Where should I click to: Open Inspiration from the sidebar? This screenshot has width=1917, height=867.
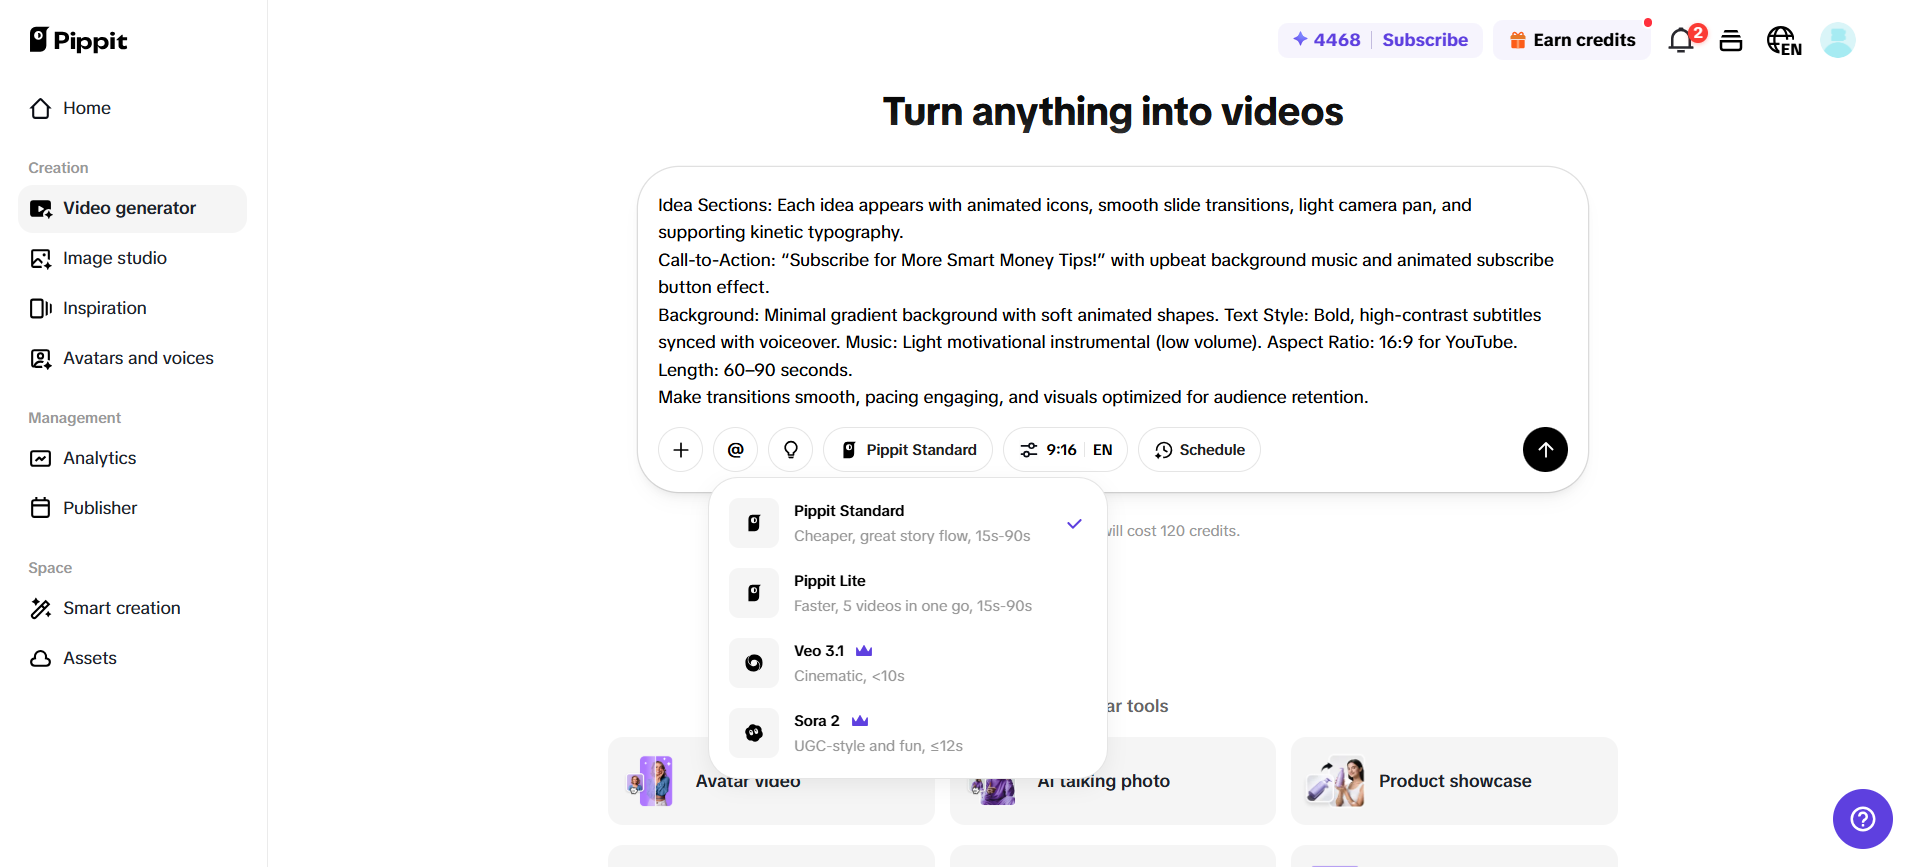pos(132,308)
